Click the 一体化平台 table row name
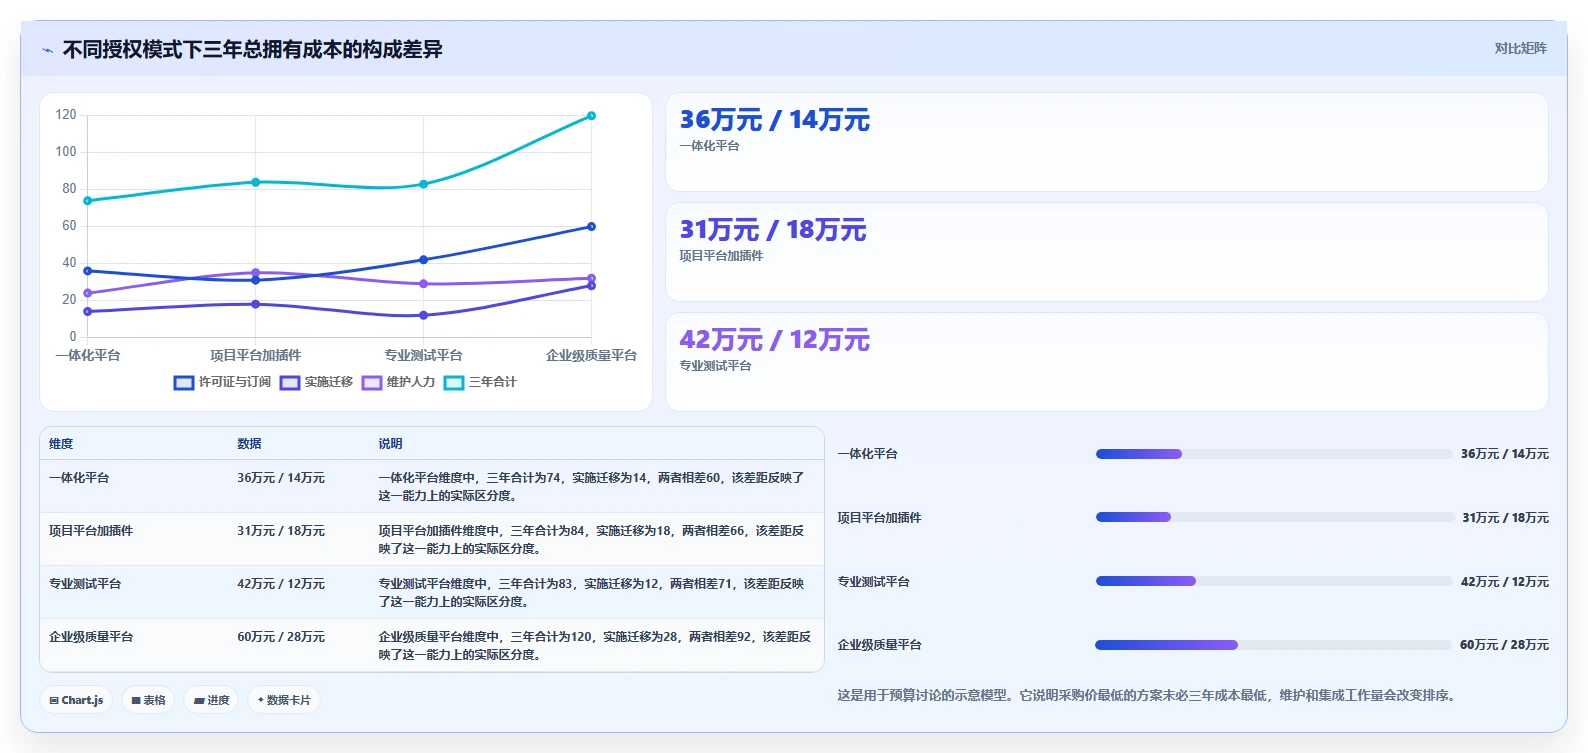This screenshot has height=753, width=1588. [x=79, y=478]
